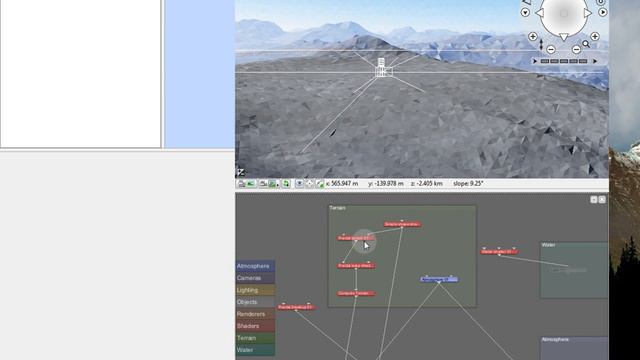Set navigation speed to first segment
The width and height of the screenshot is (640, 360).
[x=545, y=61]
